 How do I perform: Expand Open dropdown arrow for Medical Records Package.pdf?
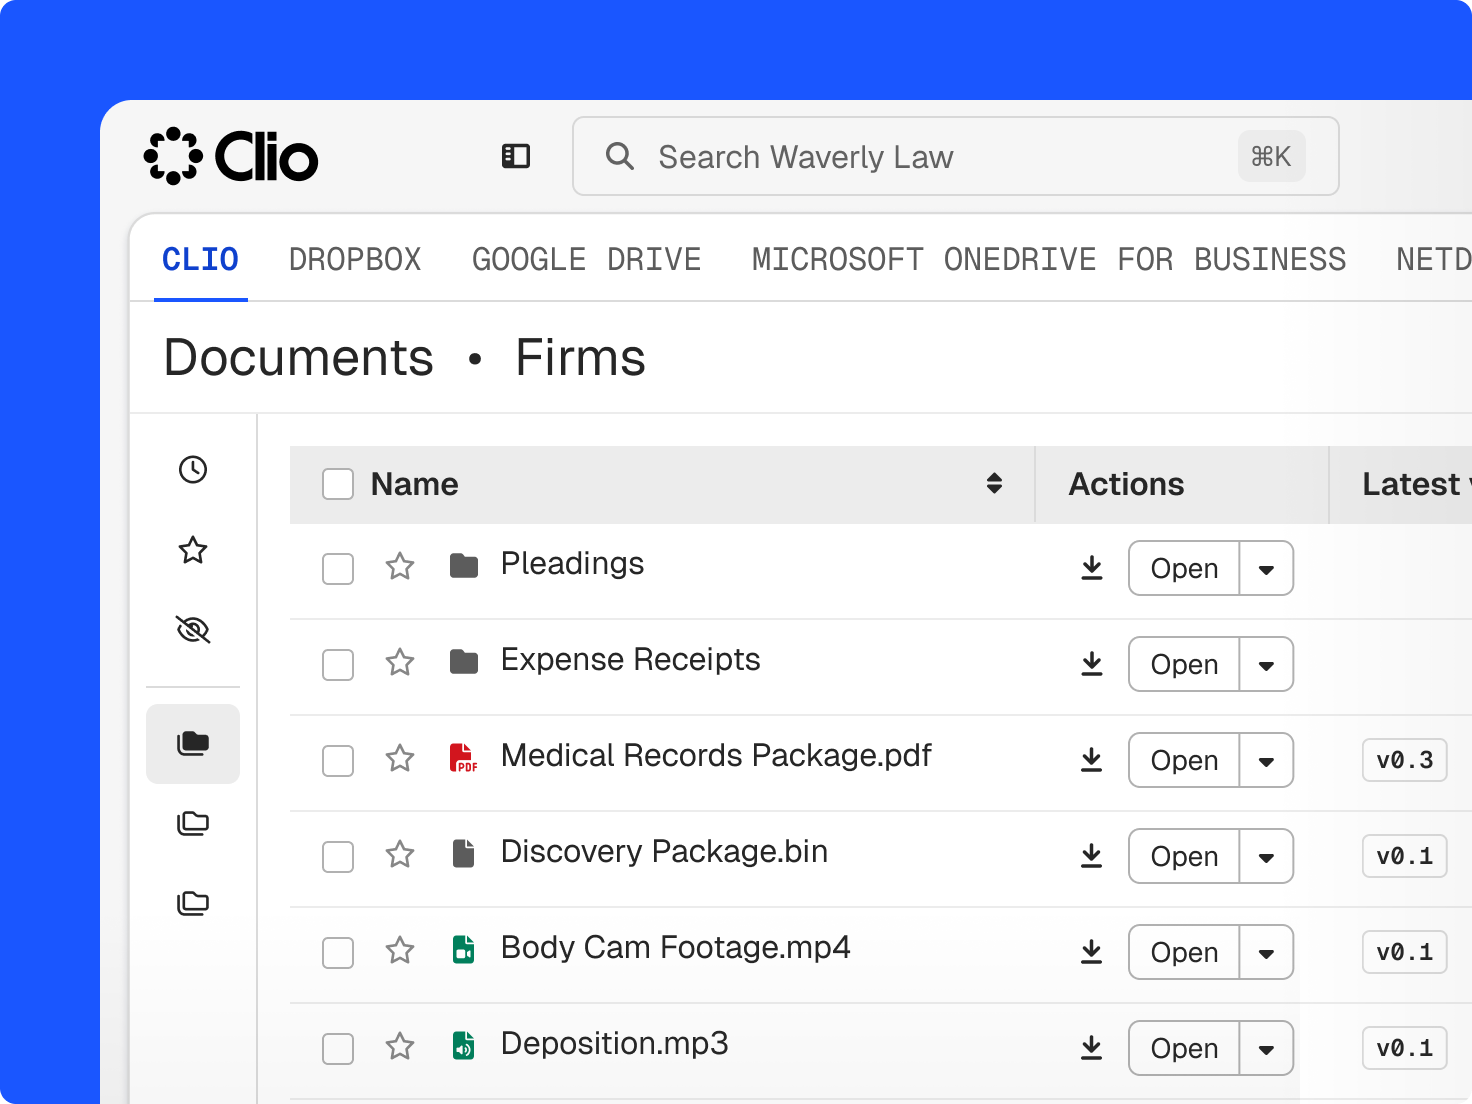click(x=1266, y=760)
